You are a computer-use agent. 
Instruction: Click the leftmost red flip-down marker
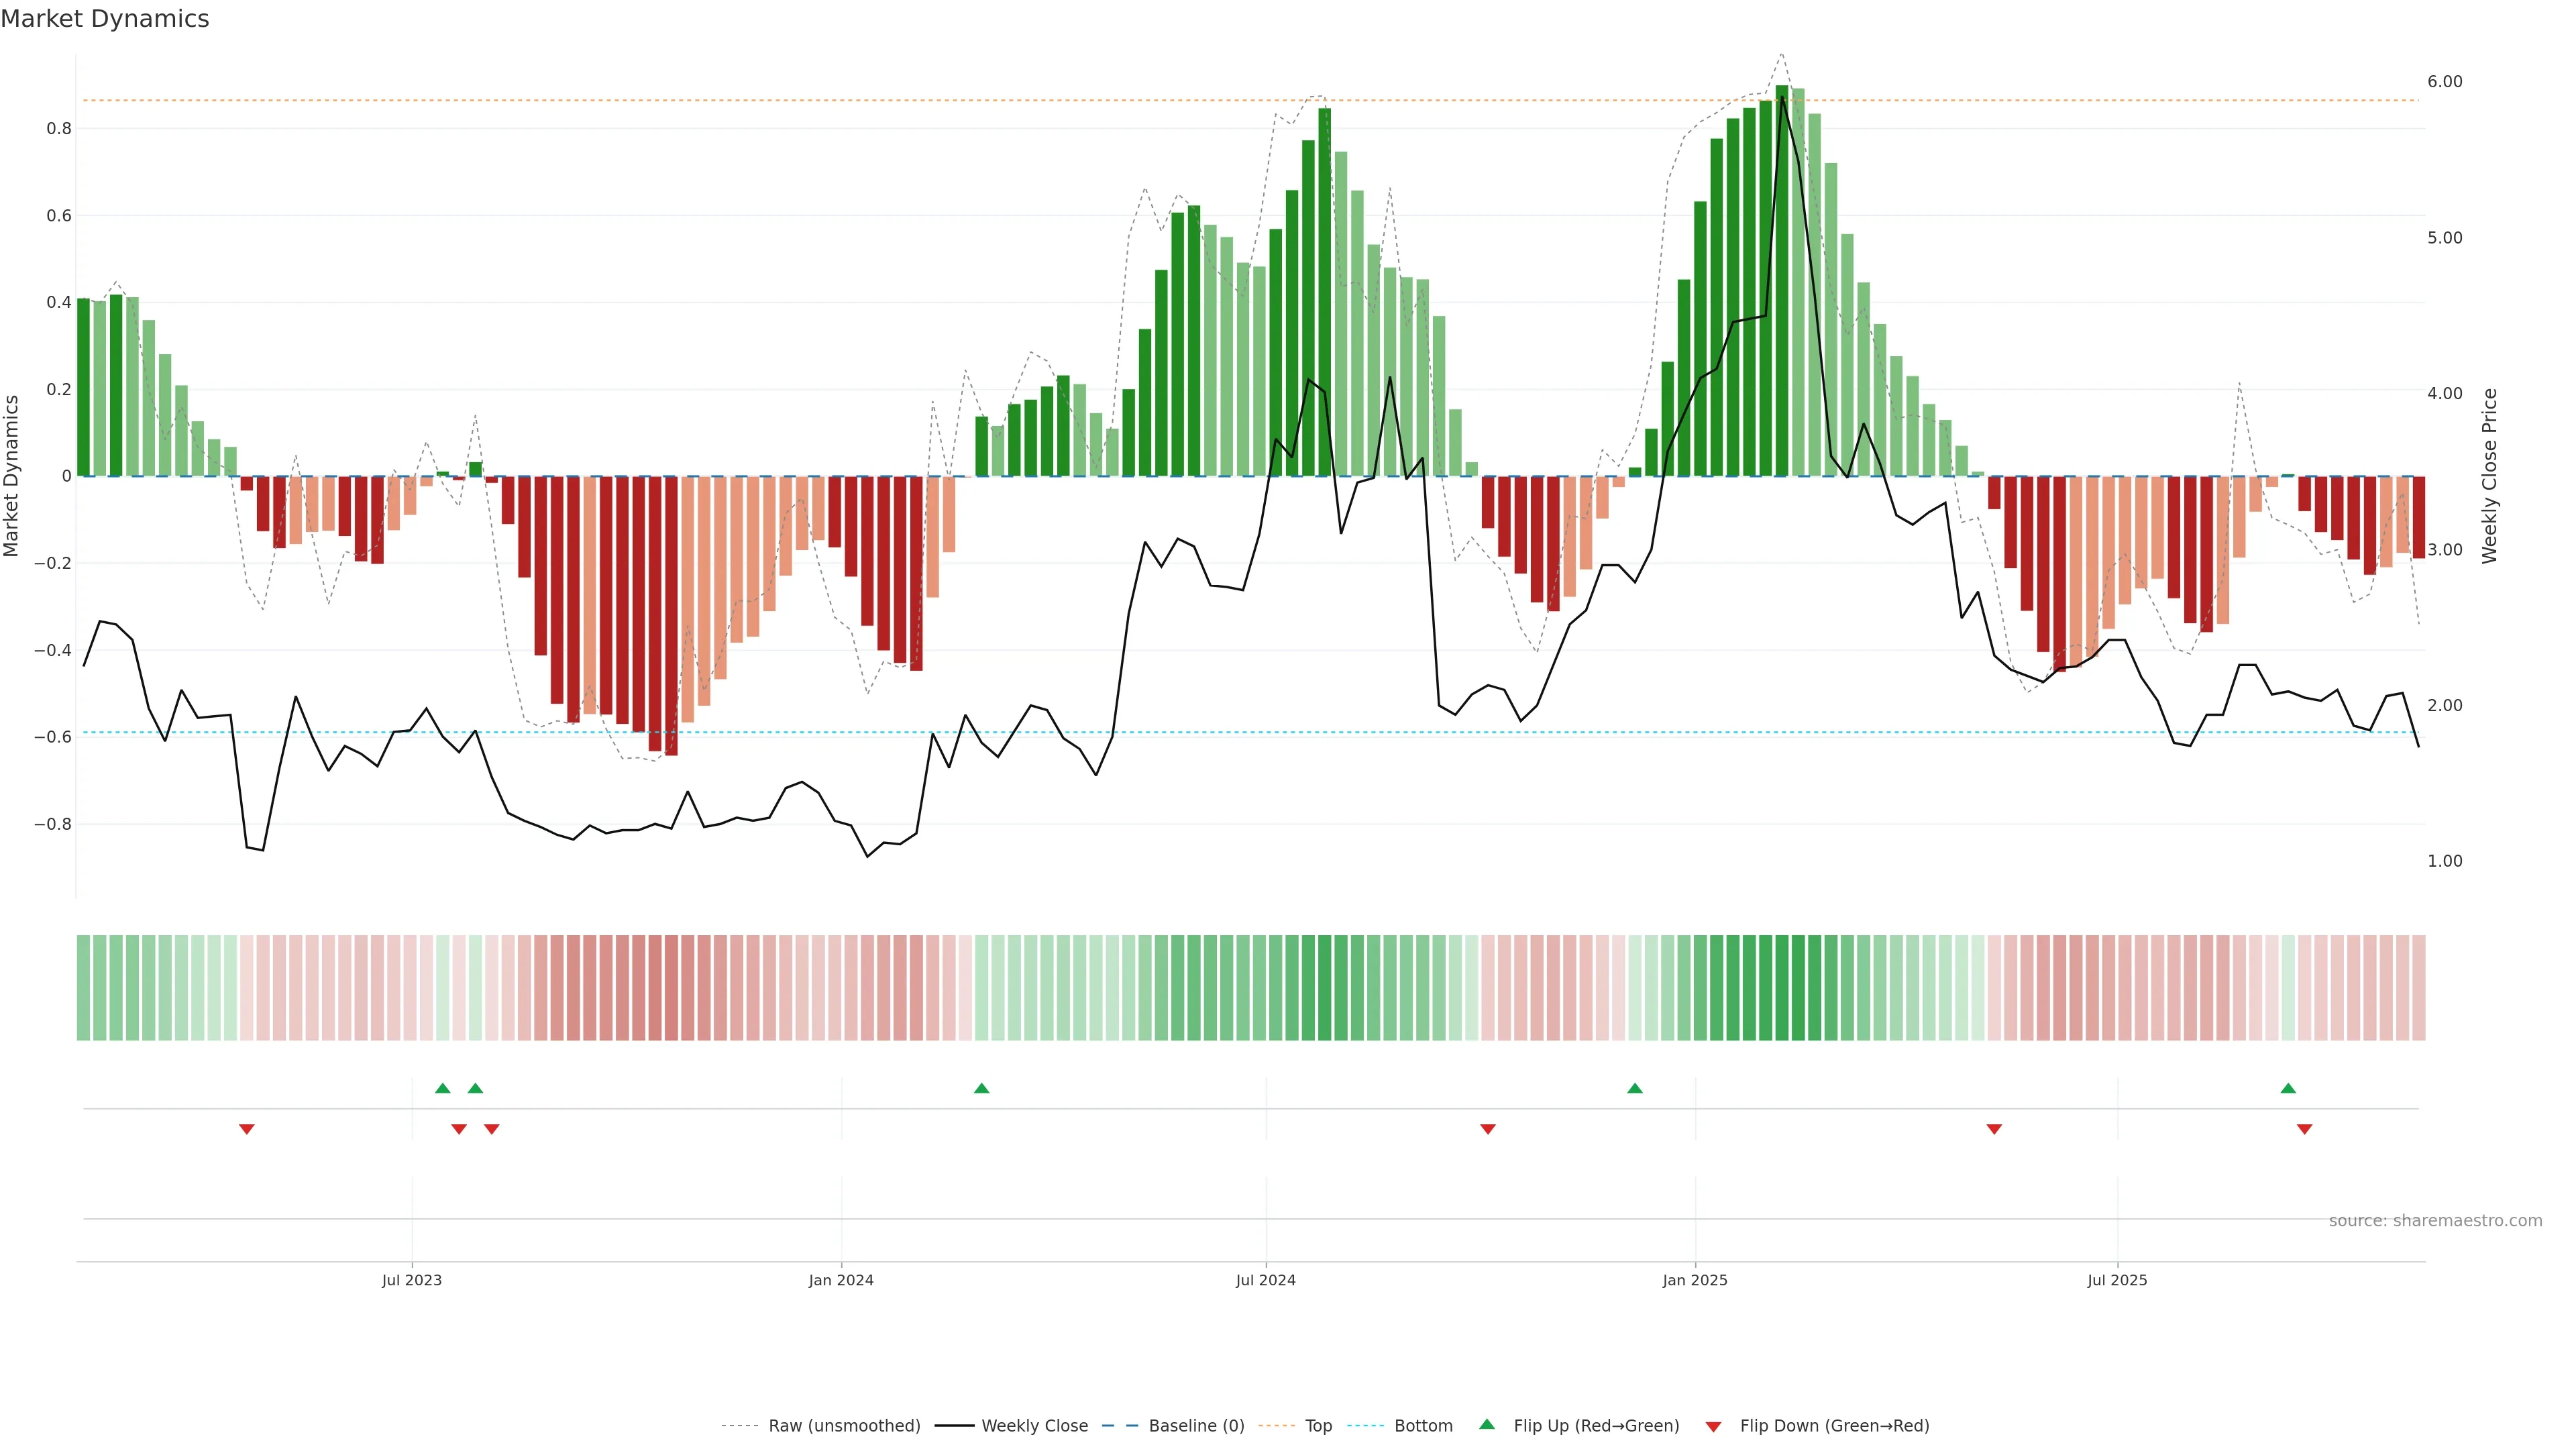click(247, 1129)
